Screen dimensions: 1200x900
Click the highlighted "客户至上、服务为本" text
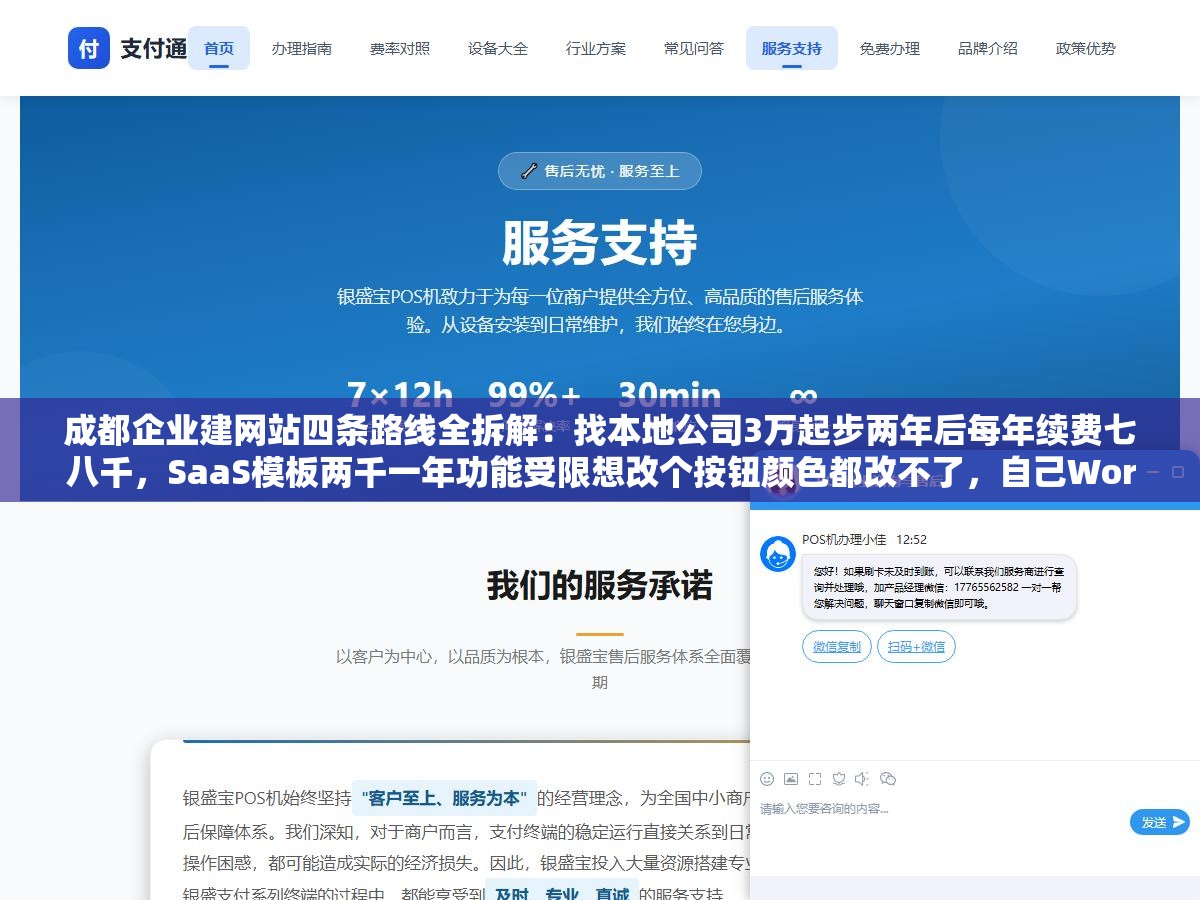[x=444, y=798]
